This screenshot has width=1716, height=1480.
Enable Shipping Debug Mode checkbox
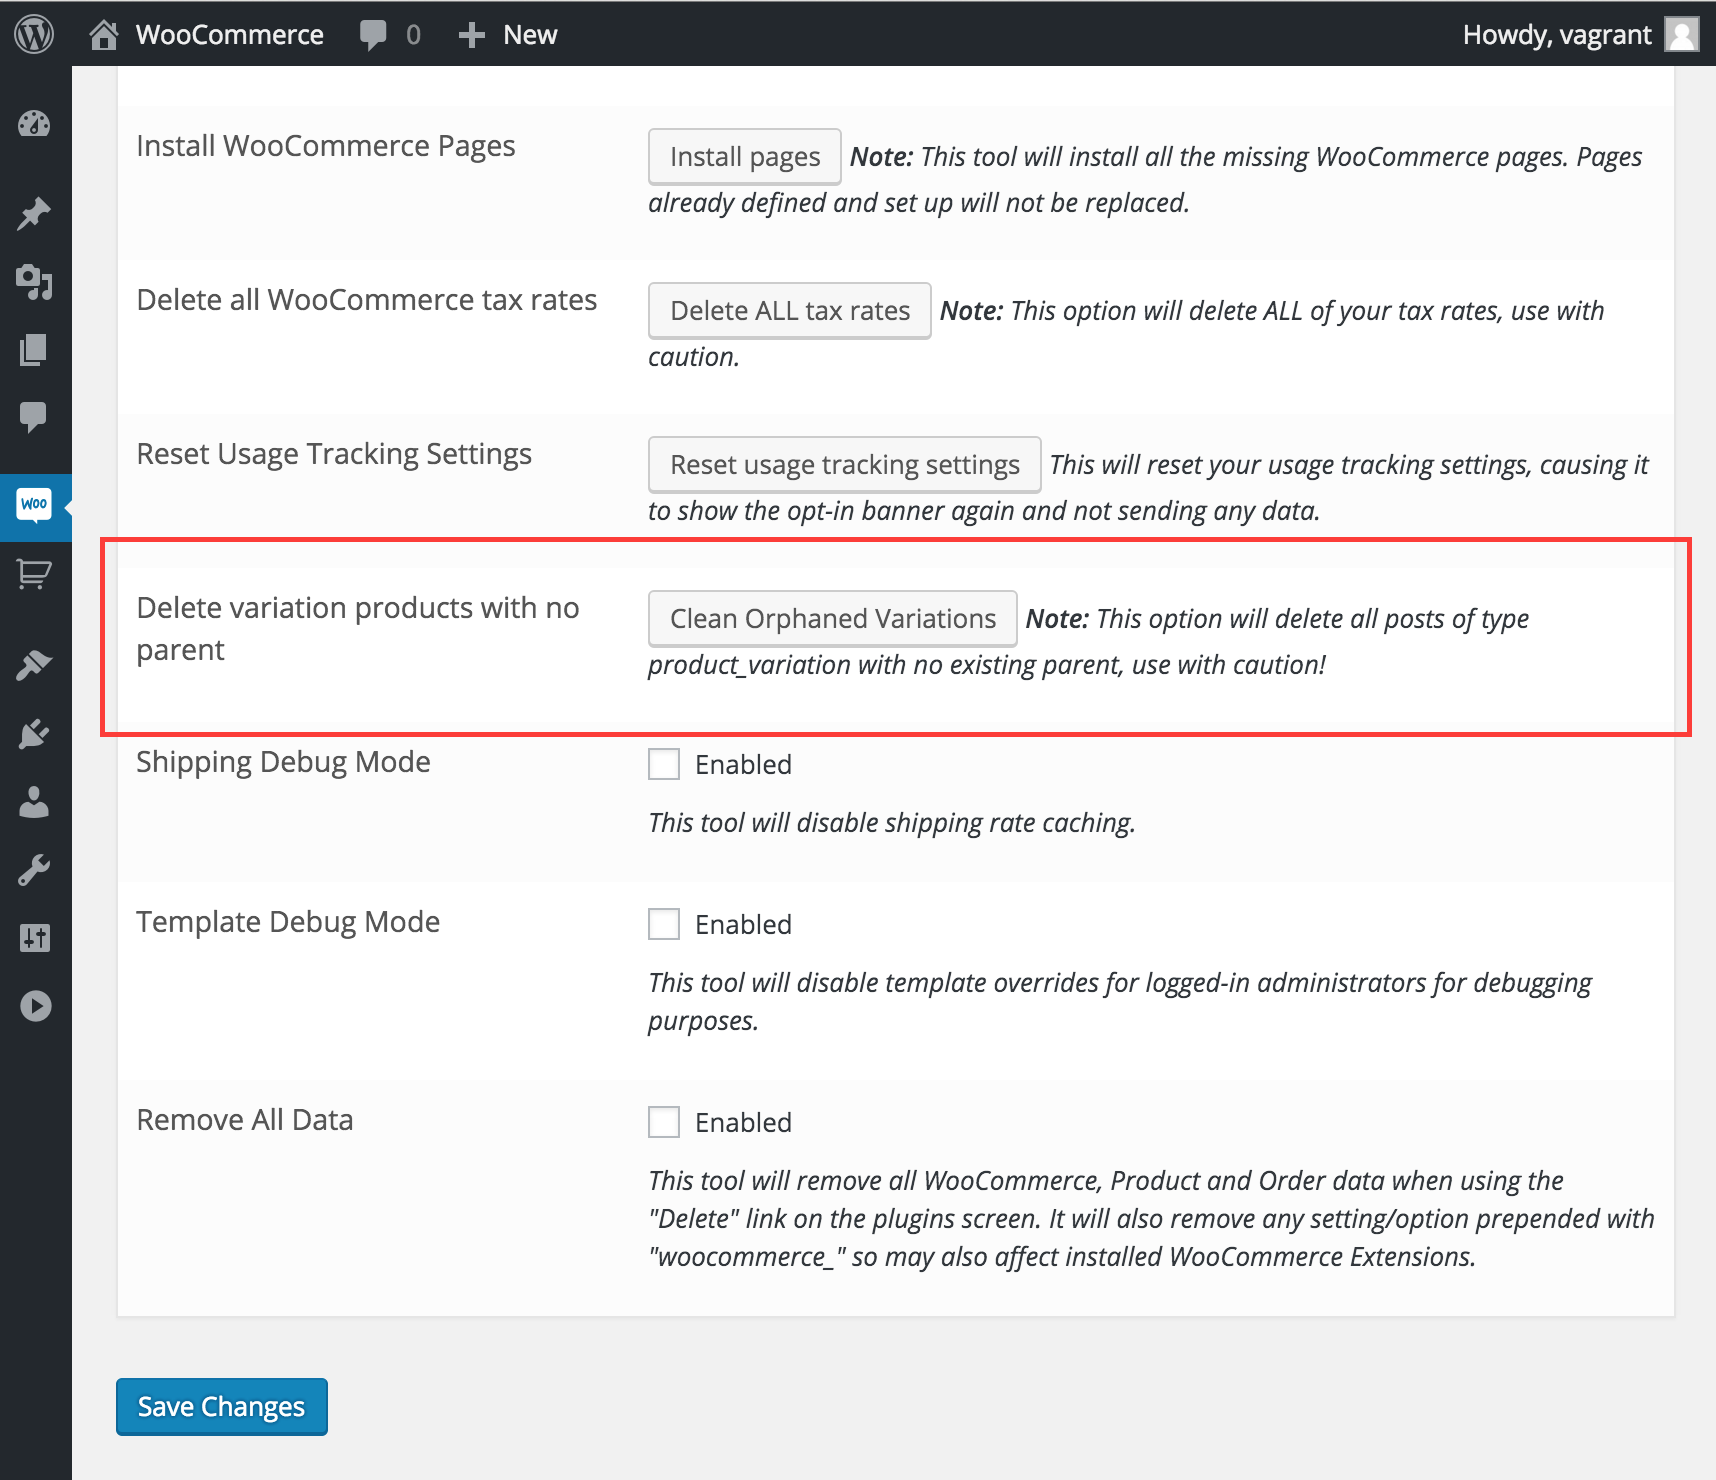(x=664, y=764)
